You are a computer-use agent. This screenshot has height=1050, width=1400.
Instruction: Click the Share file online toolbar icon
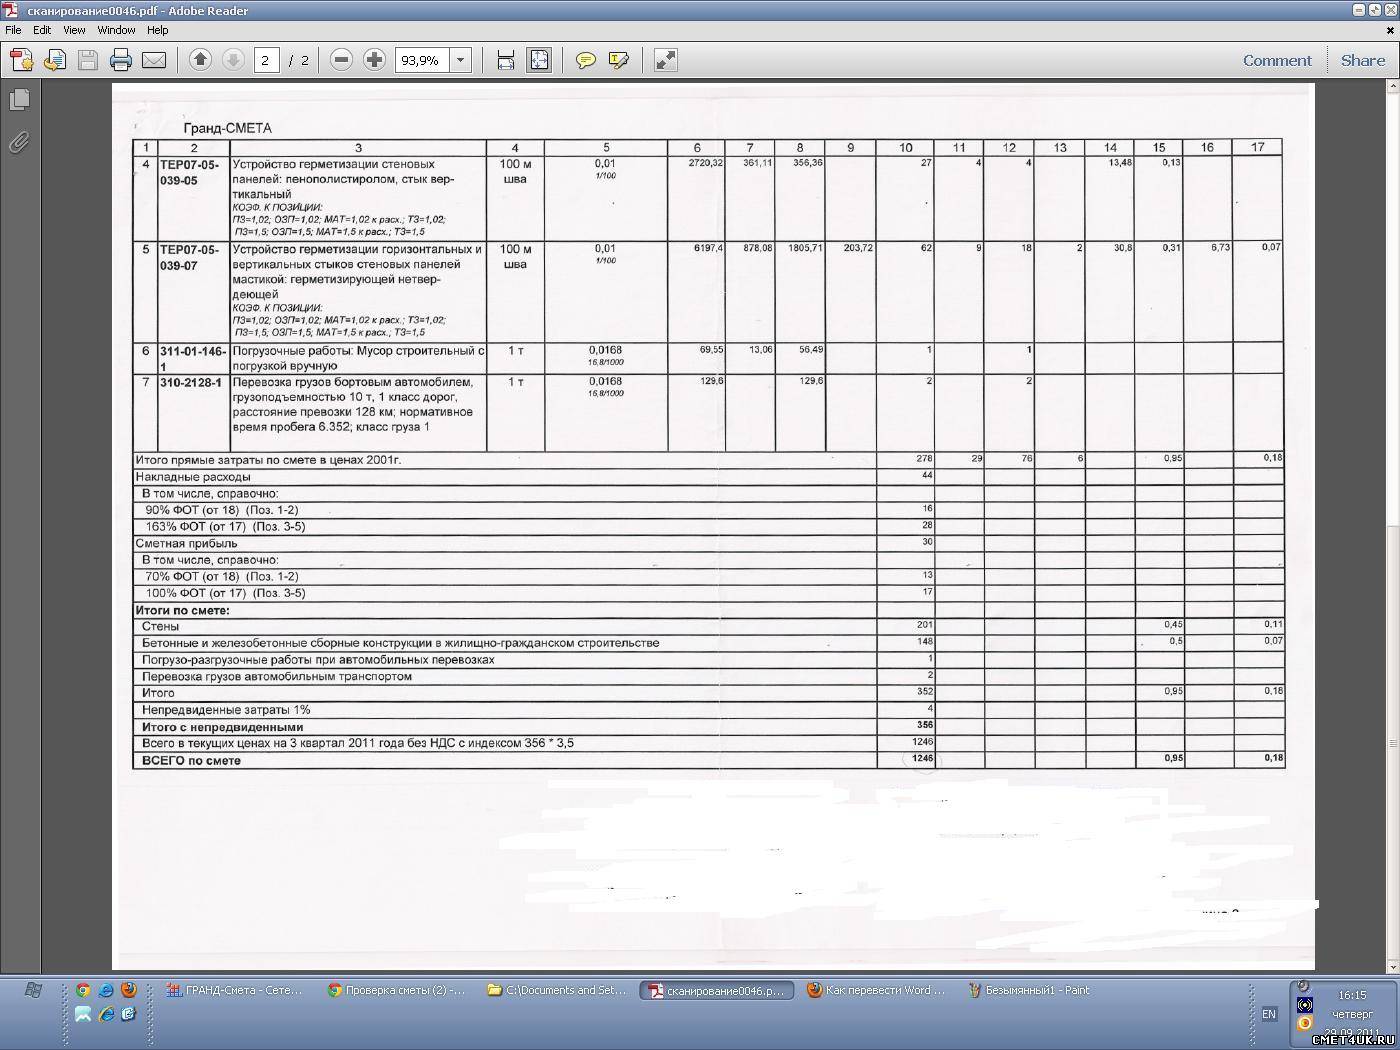click(x=54, y=61)
